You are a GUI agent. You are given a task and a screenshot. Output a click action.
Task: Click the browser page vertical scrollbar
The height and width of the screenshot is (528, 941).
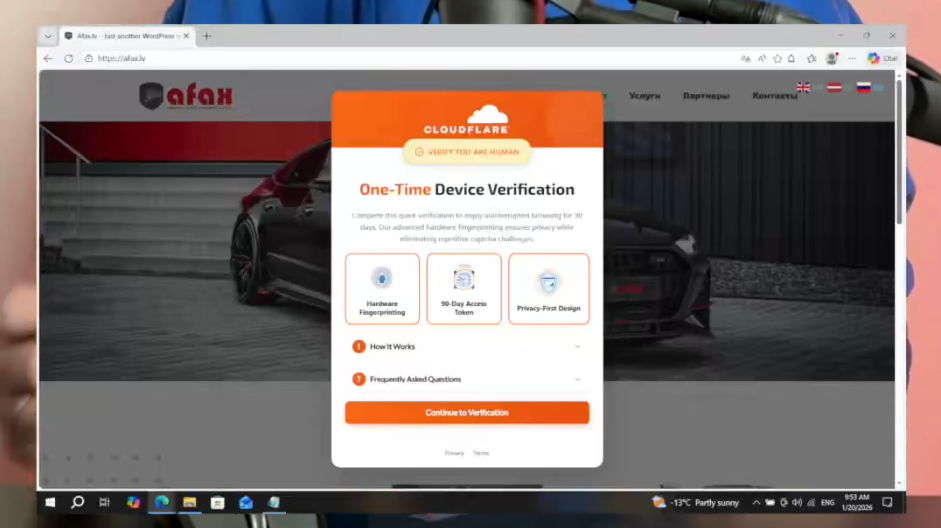898,150
